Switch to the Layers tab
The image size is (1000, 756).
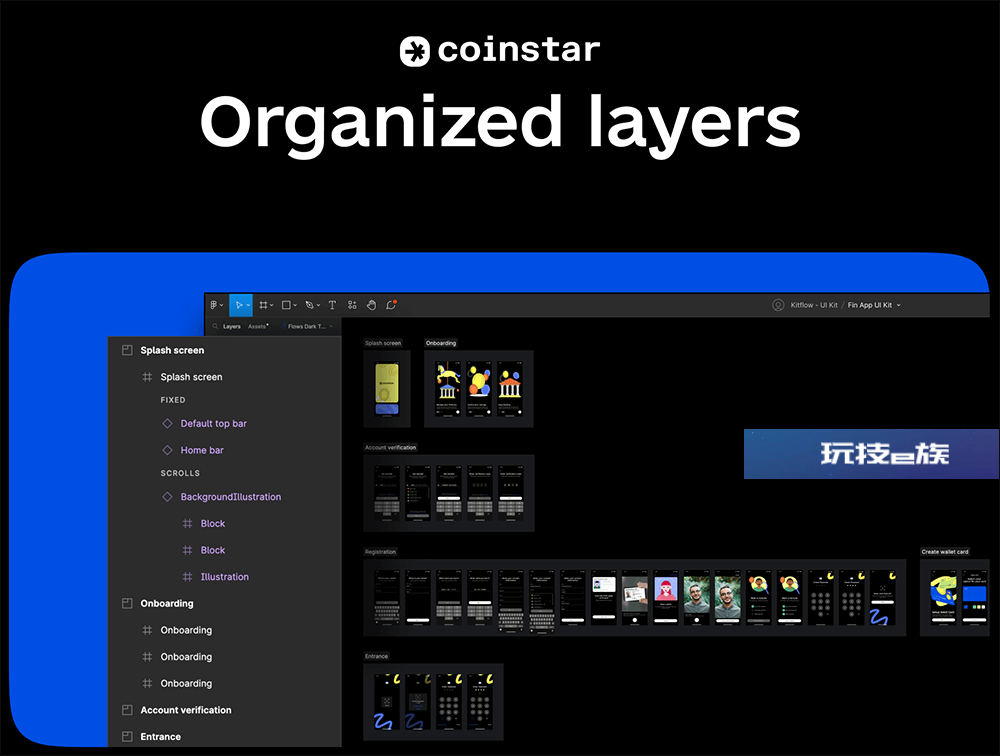point(232,327)
